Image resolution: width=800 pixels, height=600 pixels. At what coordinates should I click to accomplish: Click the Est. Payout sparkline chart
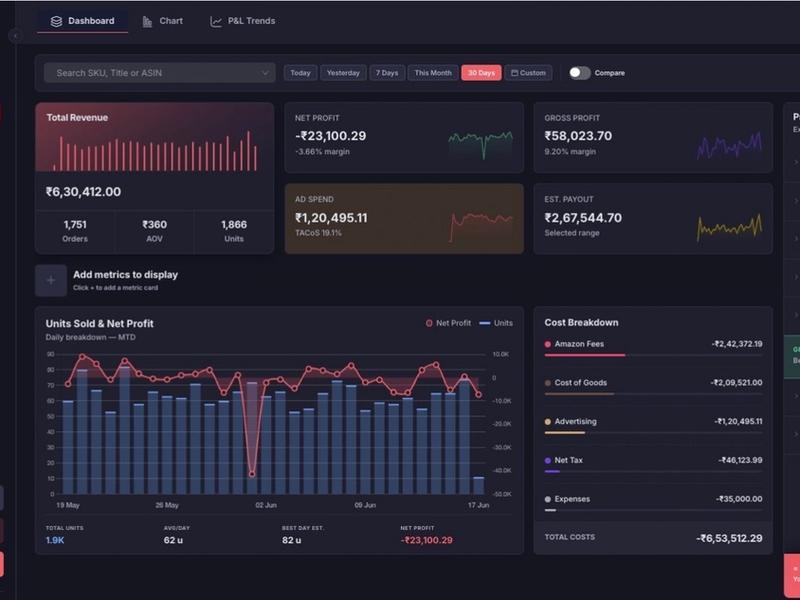[x=730, y=227]
